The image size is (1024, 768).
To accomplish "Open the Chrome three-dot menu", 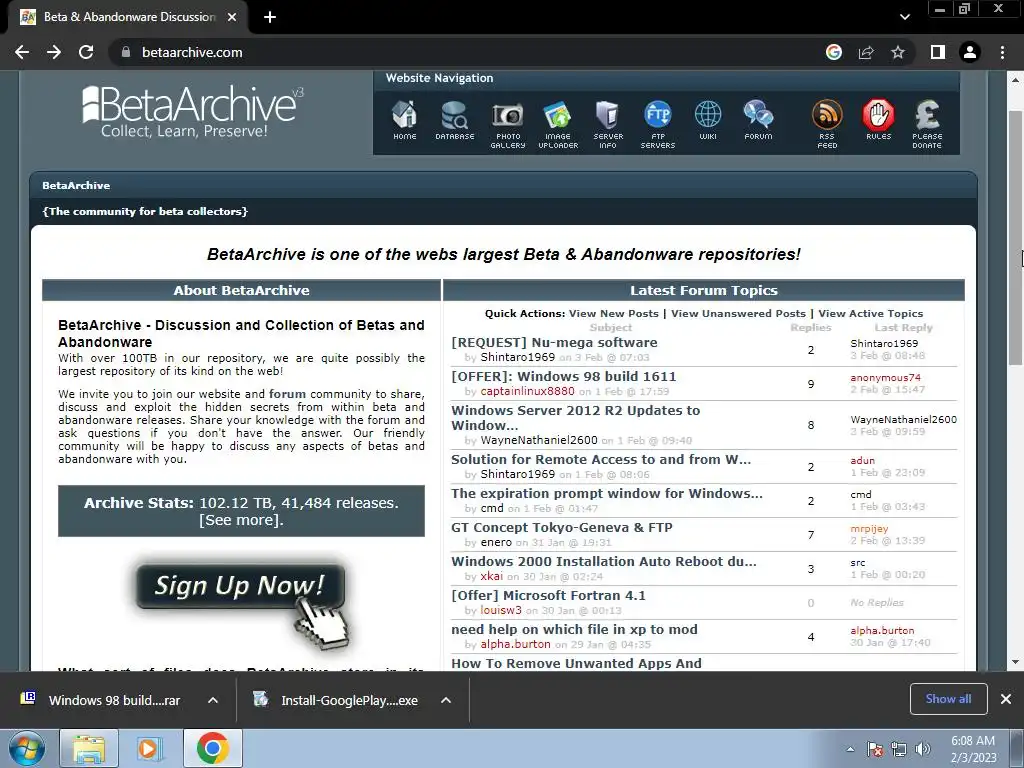I will coord(1002,52).
